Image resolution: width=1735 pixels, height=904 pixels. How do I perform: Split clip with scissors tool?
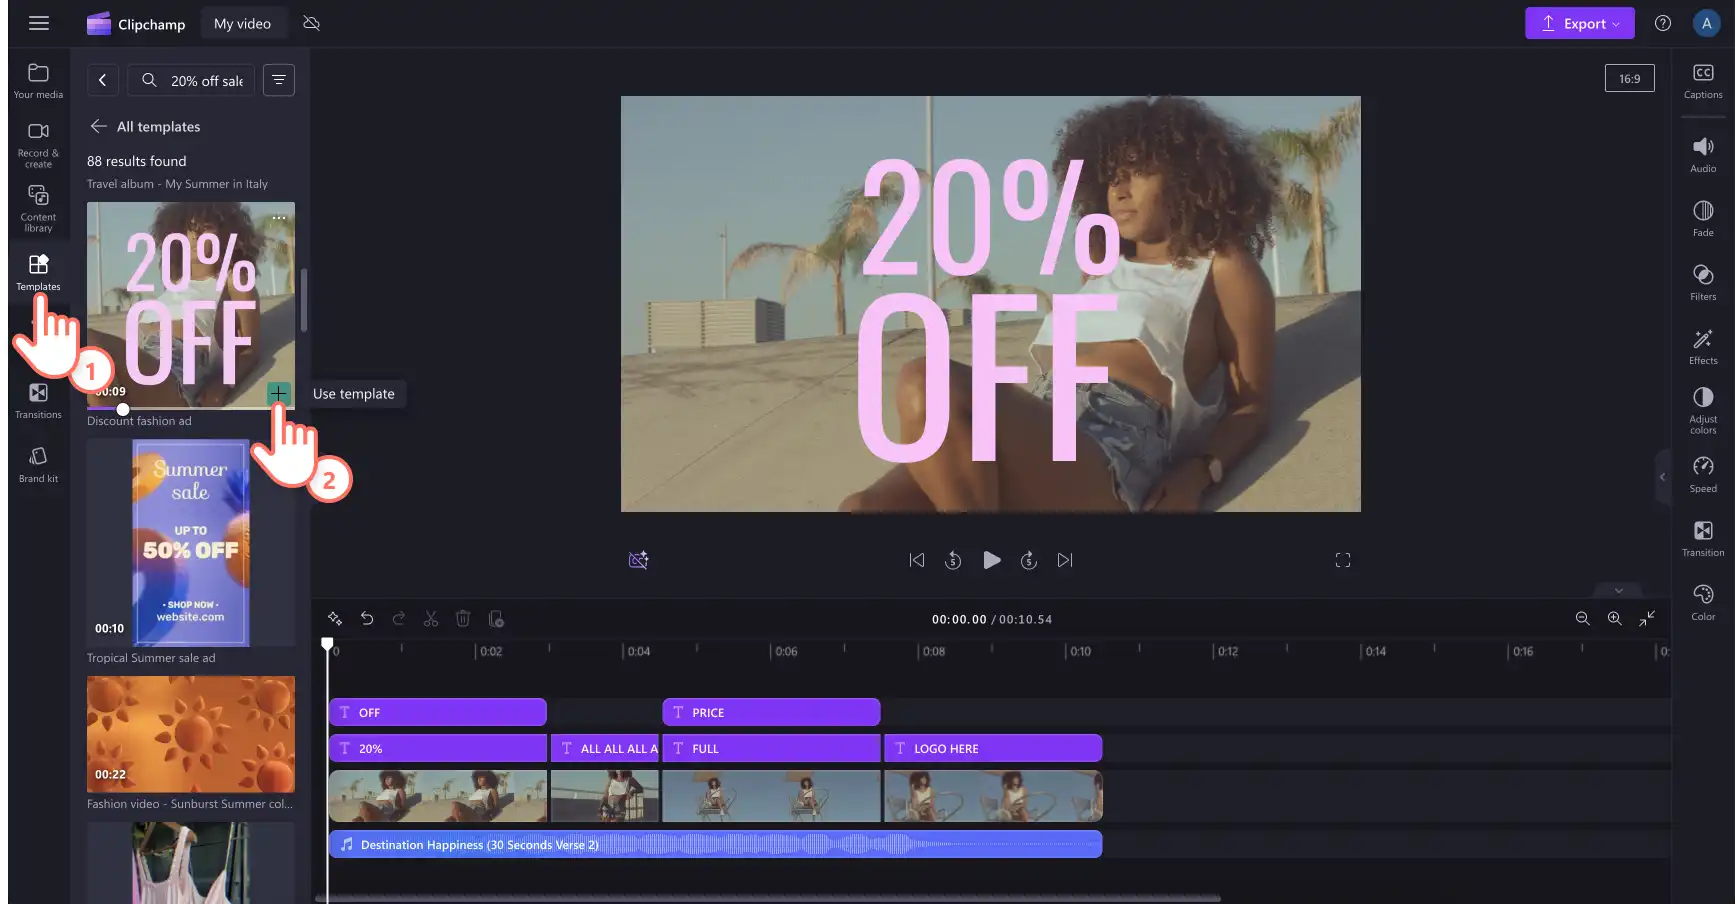pos(431,619)
